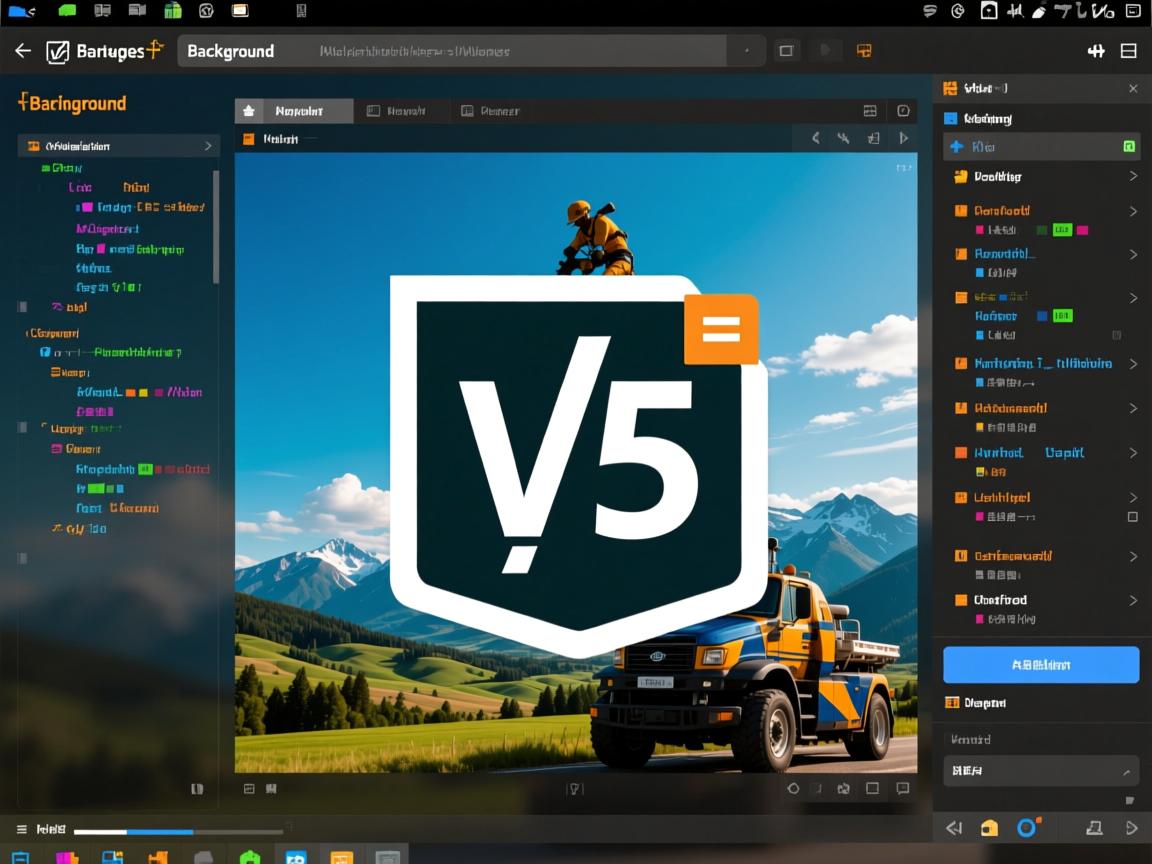Click the back arrow in the header
The image size is (1152, 864).
pos(23,51)
